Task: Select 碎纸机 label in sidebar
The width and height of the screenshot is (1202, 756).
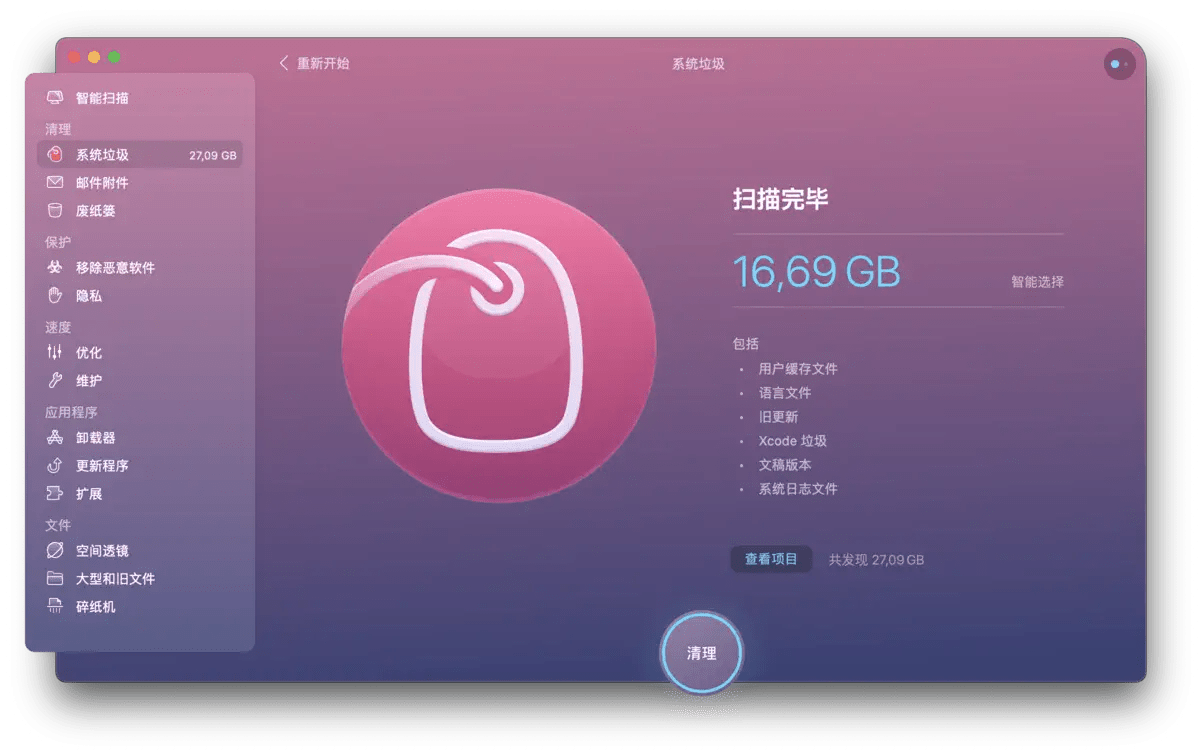Action: coord(96,607)
